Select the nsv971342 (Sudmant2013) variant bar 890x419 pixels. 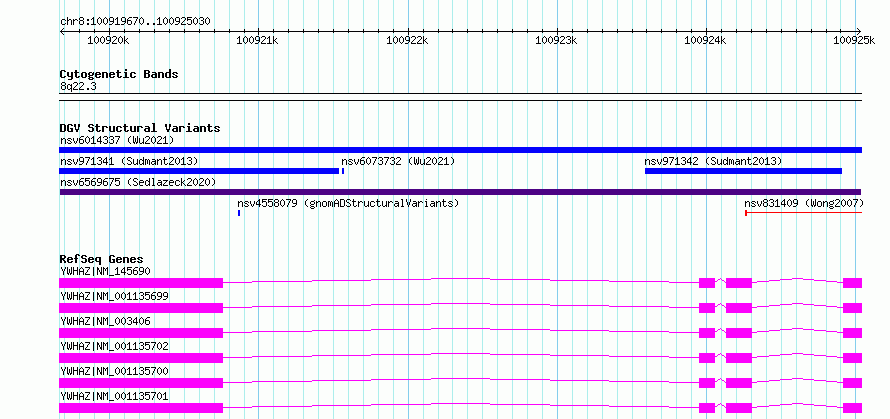coord(743,171)
